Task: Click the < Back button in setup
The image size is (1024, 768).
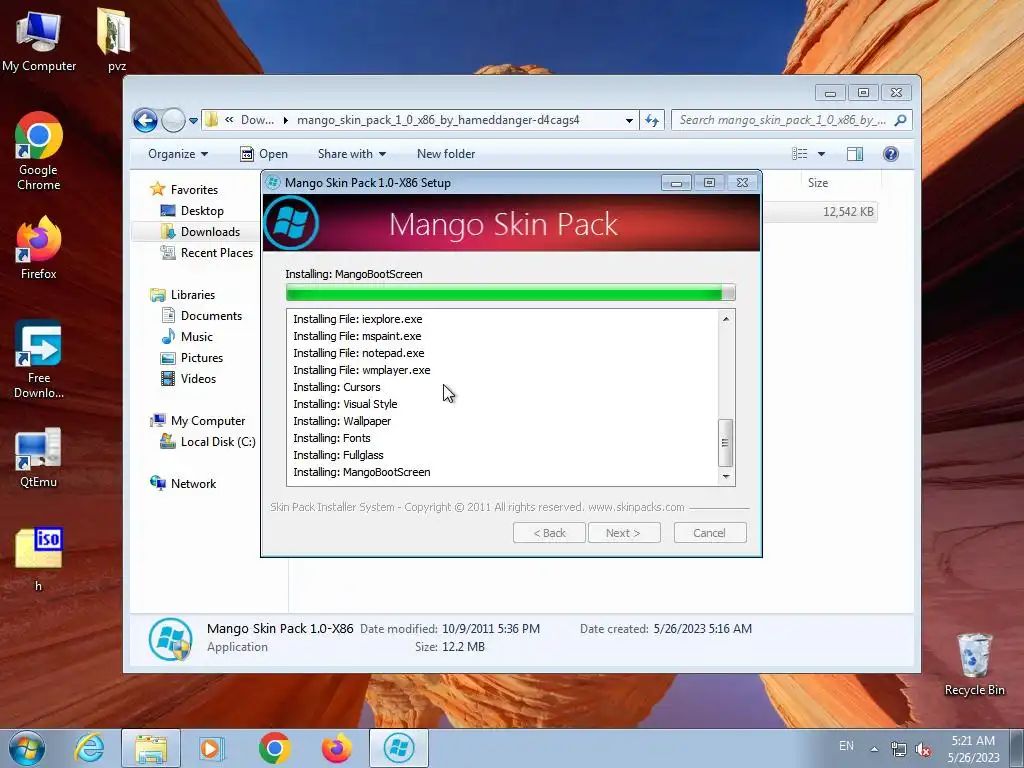Action: (549, 533)
